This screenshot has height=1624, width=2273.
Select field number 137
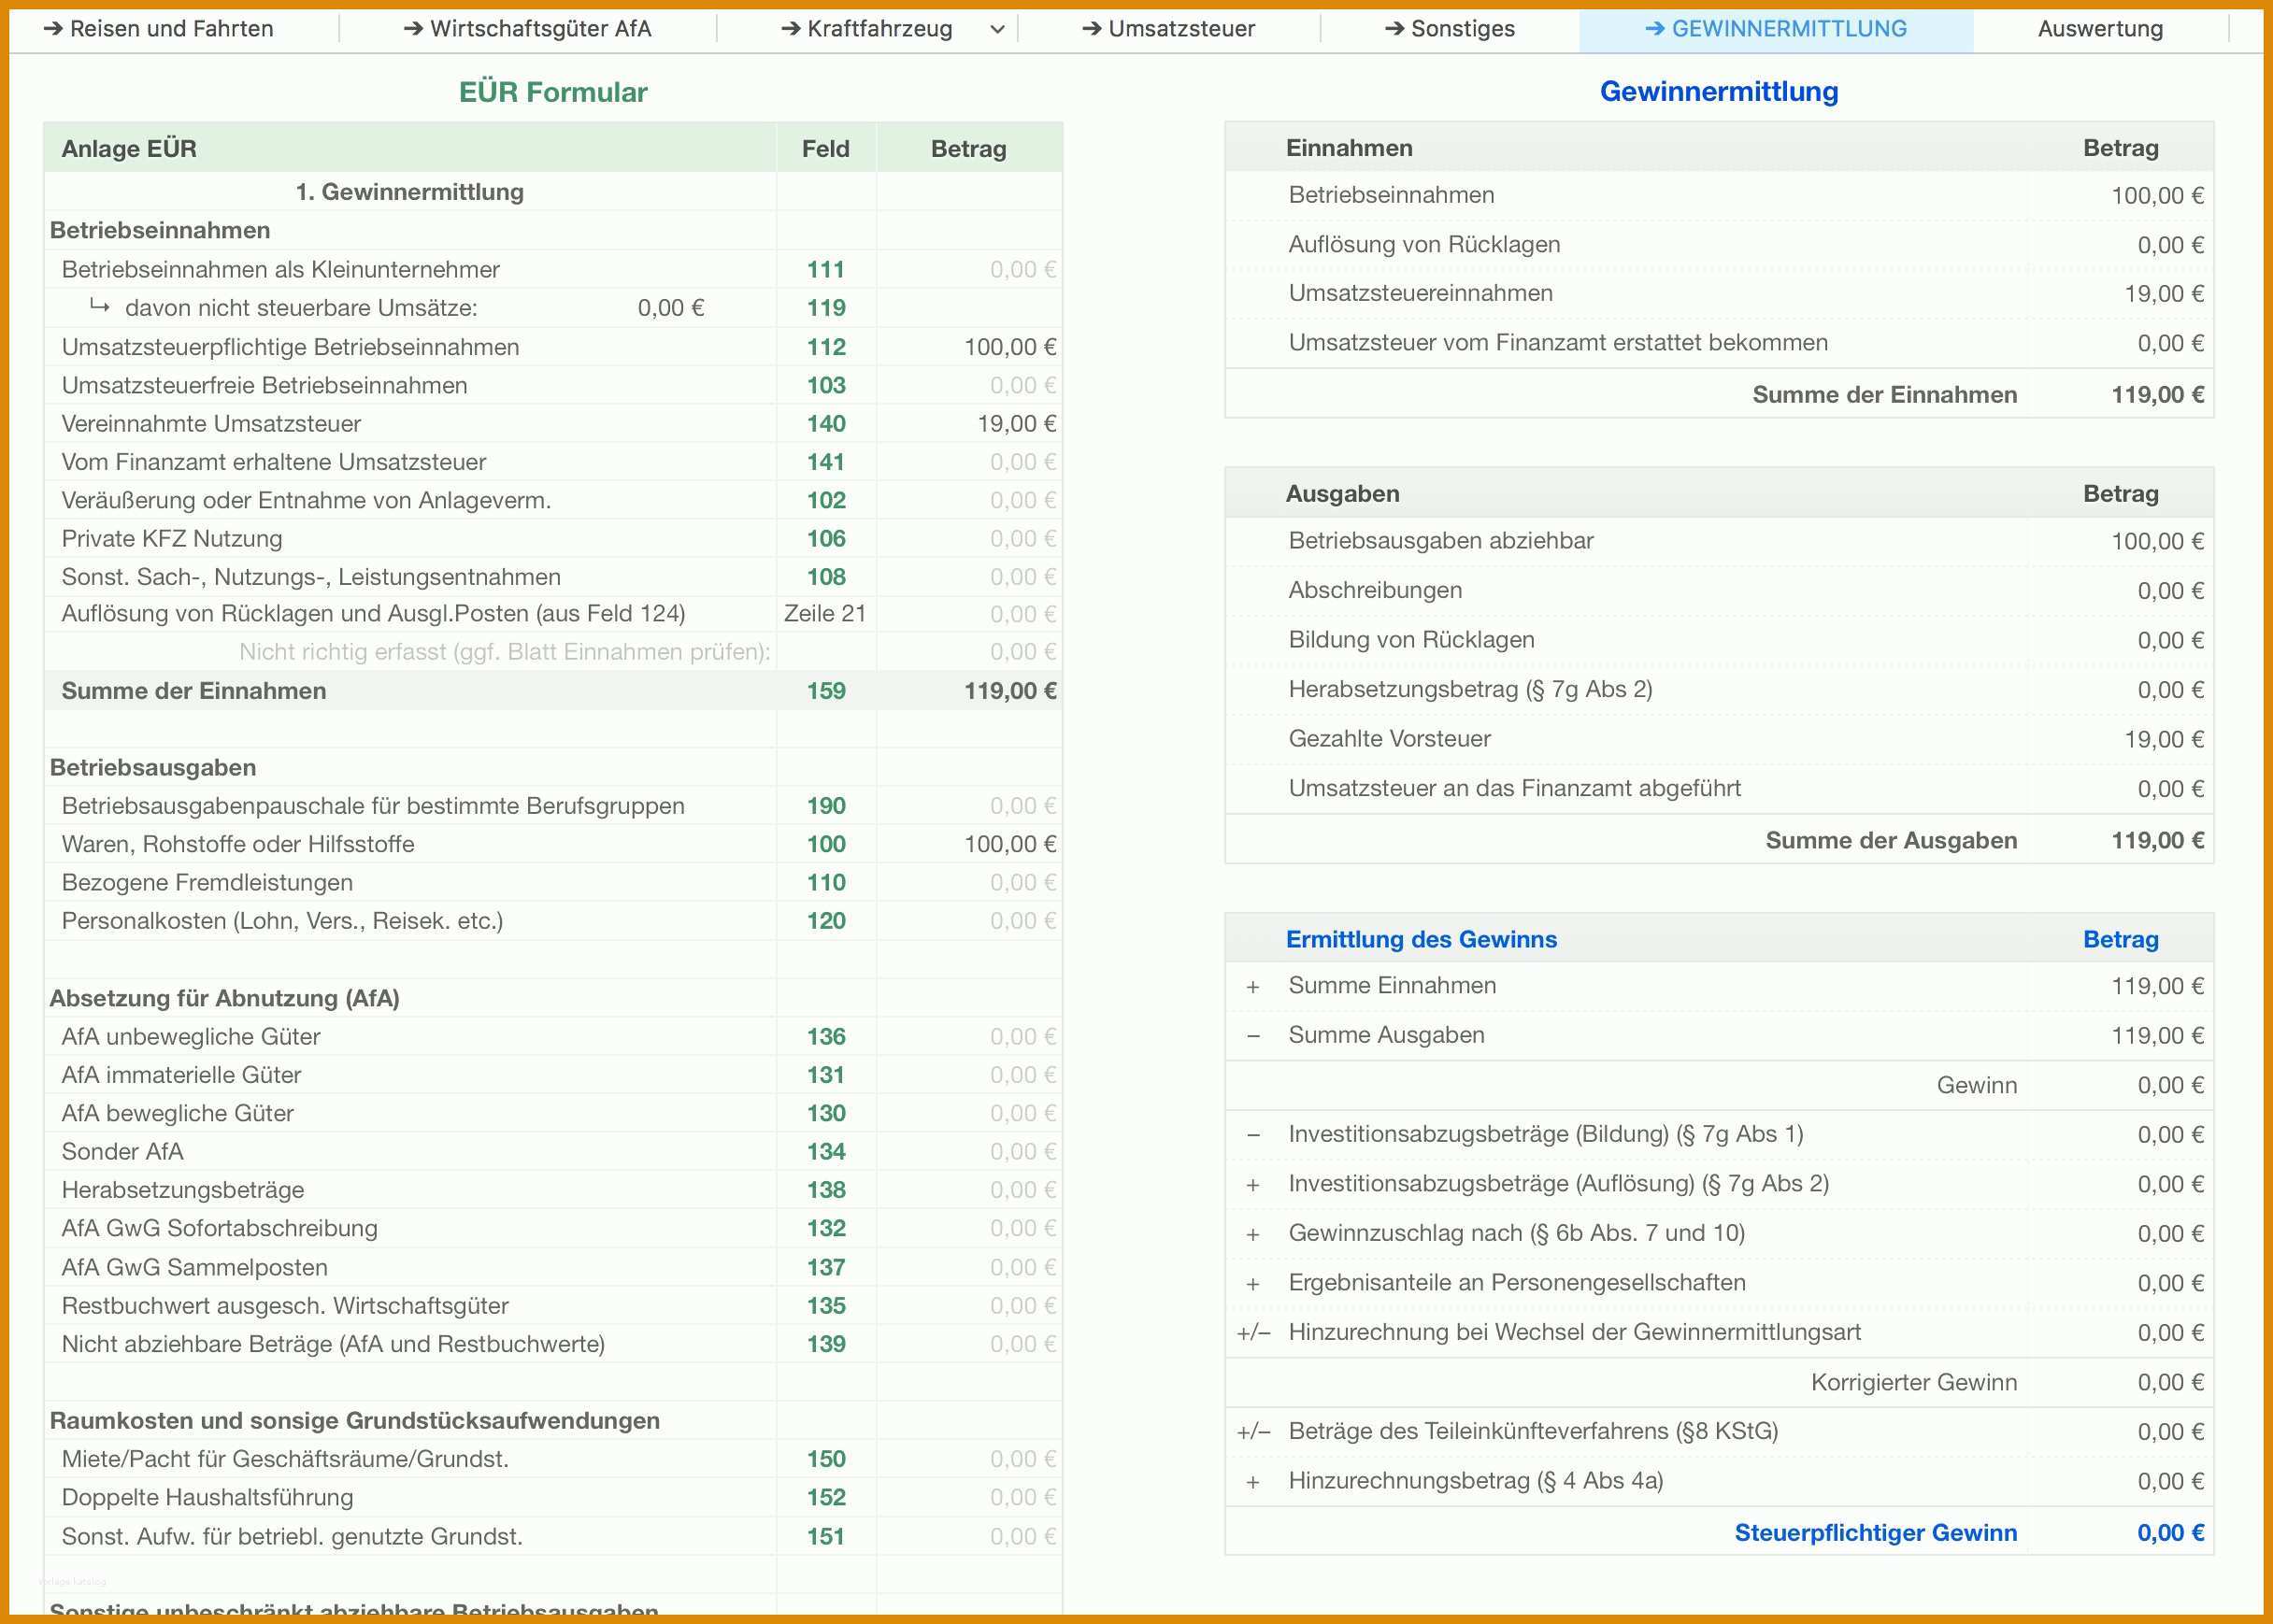(826, 1267)
